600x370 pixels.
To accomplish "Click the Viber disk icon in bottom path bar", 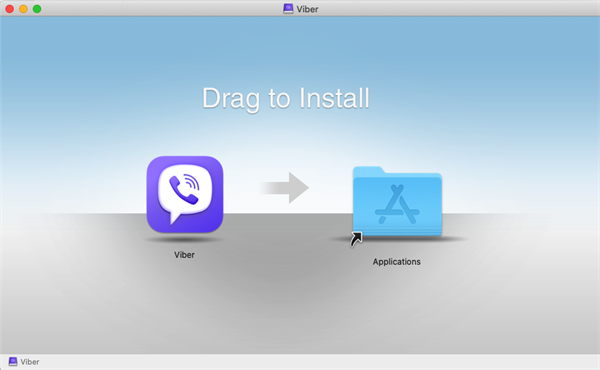I will click(x=13, y=362).
